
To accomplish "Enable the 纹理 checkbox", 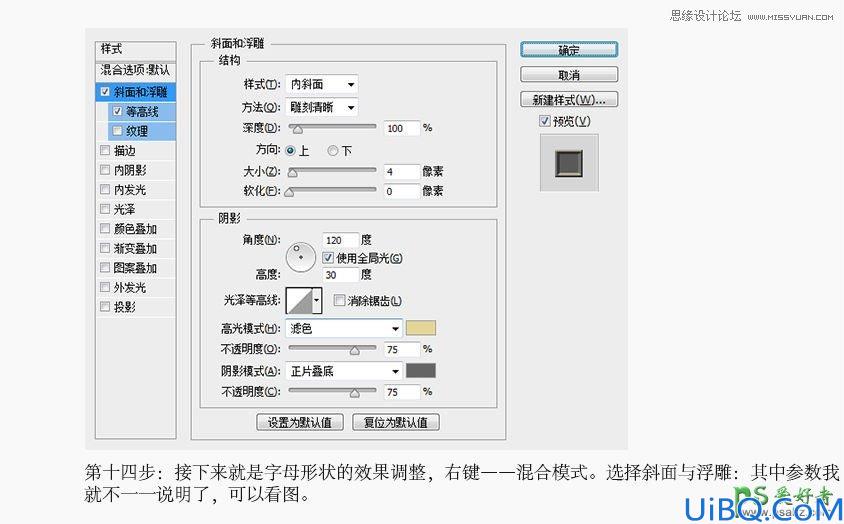I will (117, 131).
